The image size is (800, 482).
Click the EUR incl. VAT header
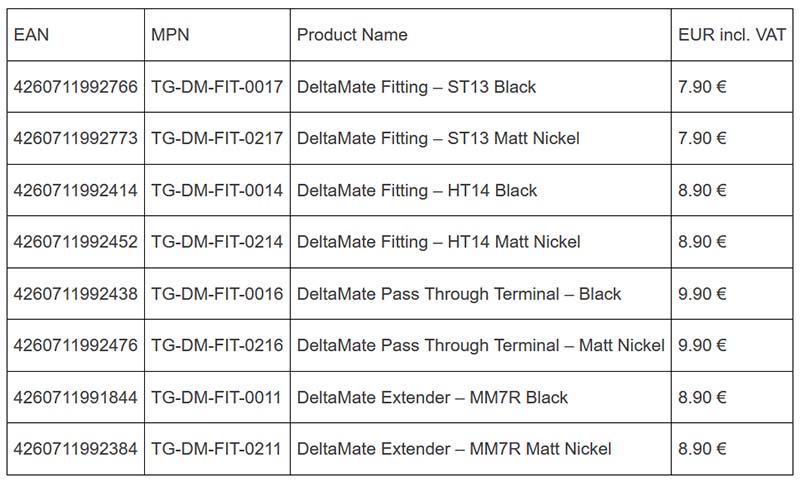[x=731, y=35]
